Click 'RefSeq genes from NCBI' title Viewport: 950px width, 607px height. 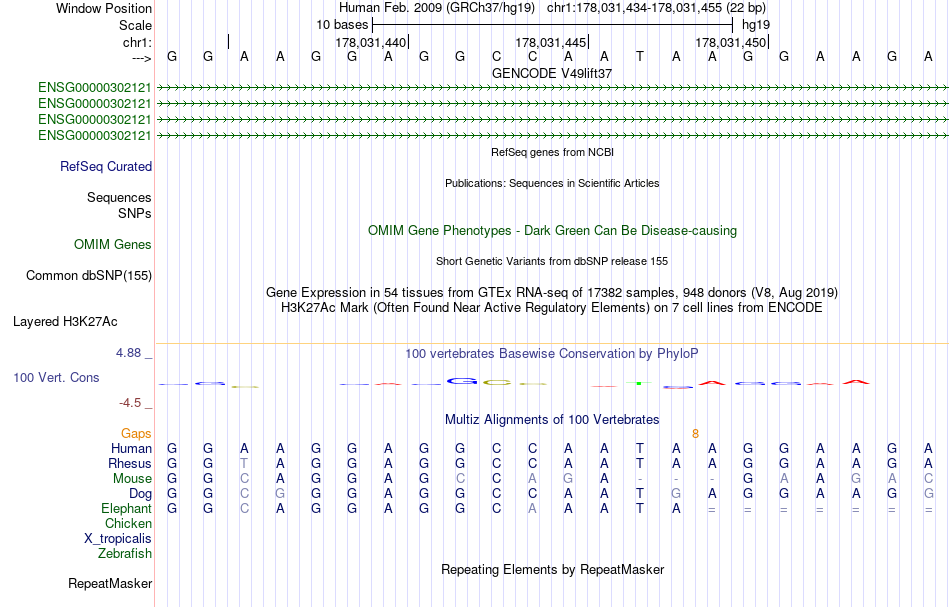coord(552,152)
